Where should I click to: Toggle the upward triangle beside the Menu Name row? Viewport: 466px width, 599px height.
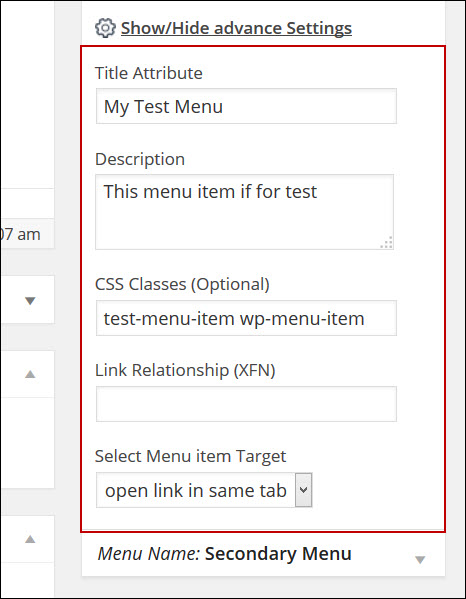click(30, 539)
